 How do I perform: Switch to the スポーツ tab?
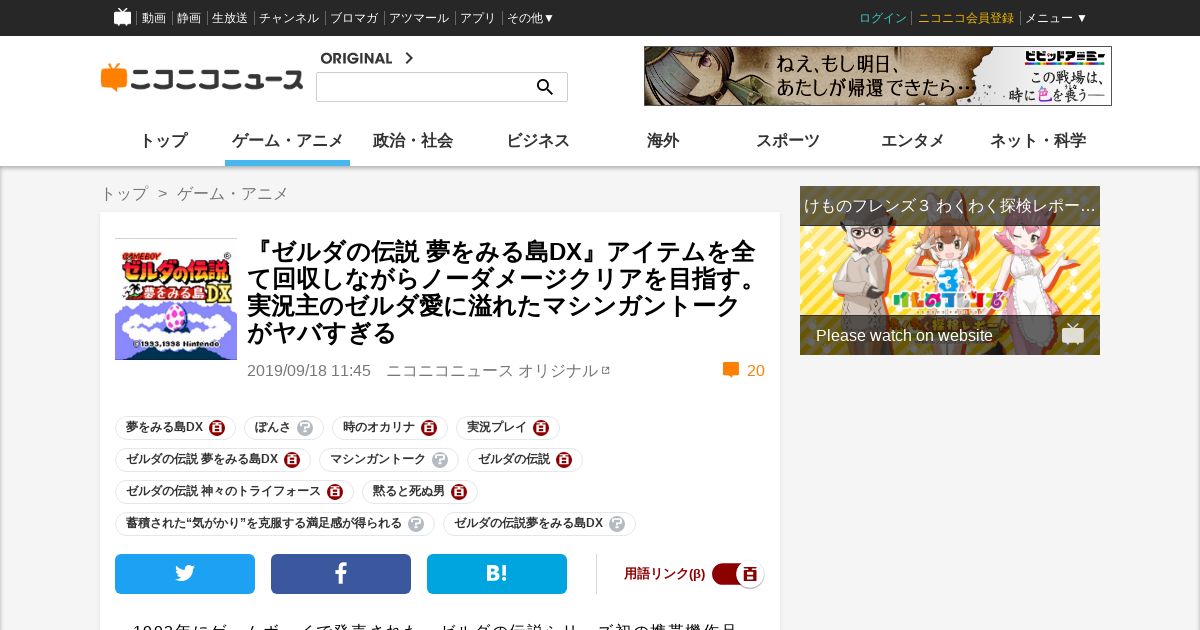(x=788, y=141)
